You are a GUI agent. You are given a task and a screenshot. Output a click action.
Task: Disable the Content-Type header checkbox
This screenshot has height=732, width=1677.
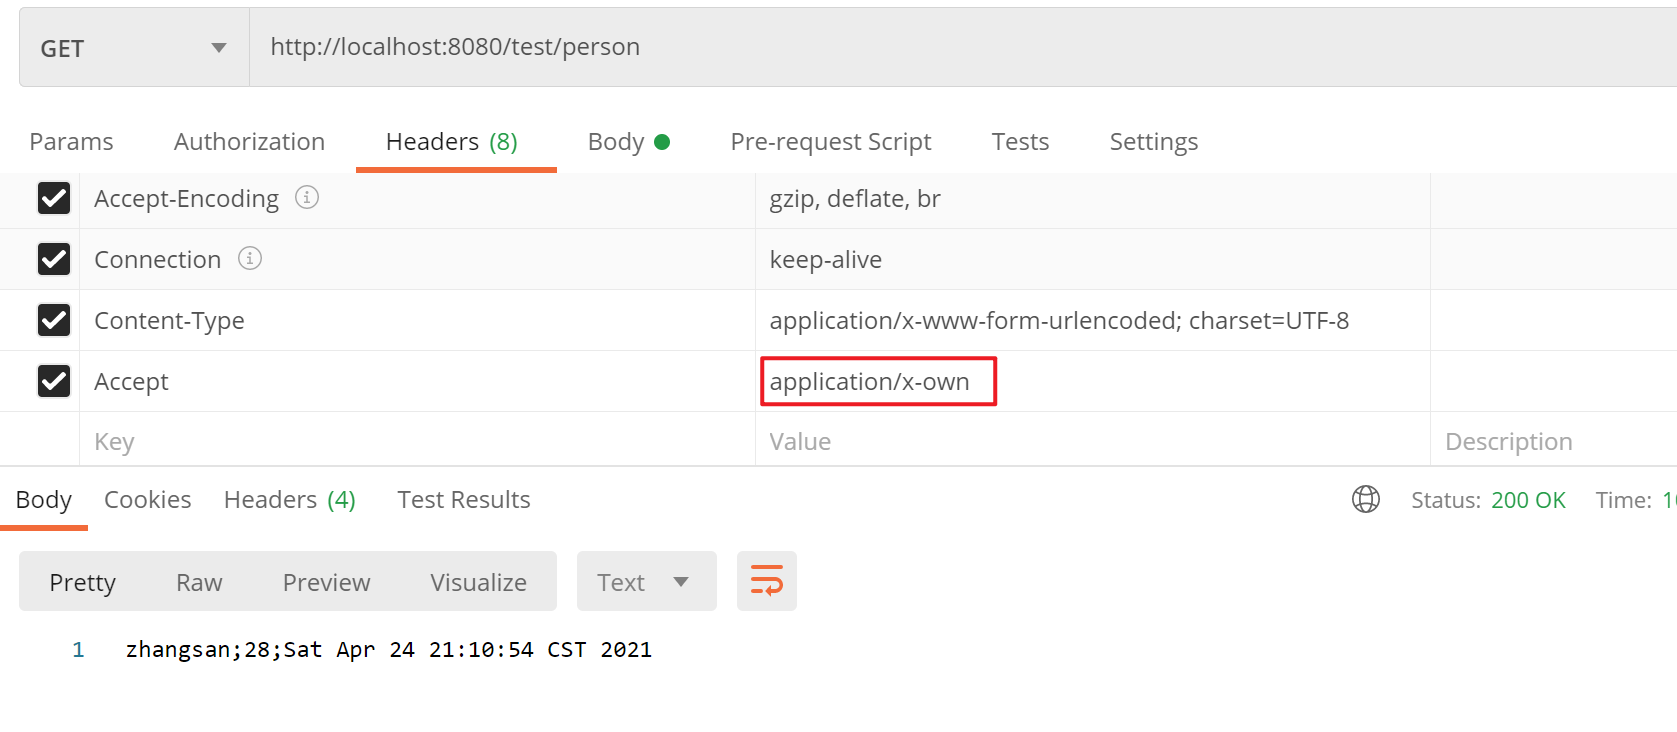coord(54,320)
